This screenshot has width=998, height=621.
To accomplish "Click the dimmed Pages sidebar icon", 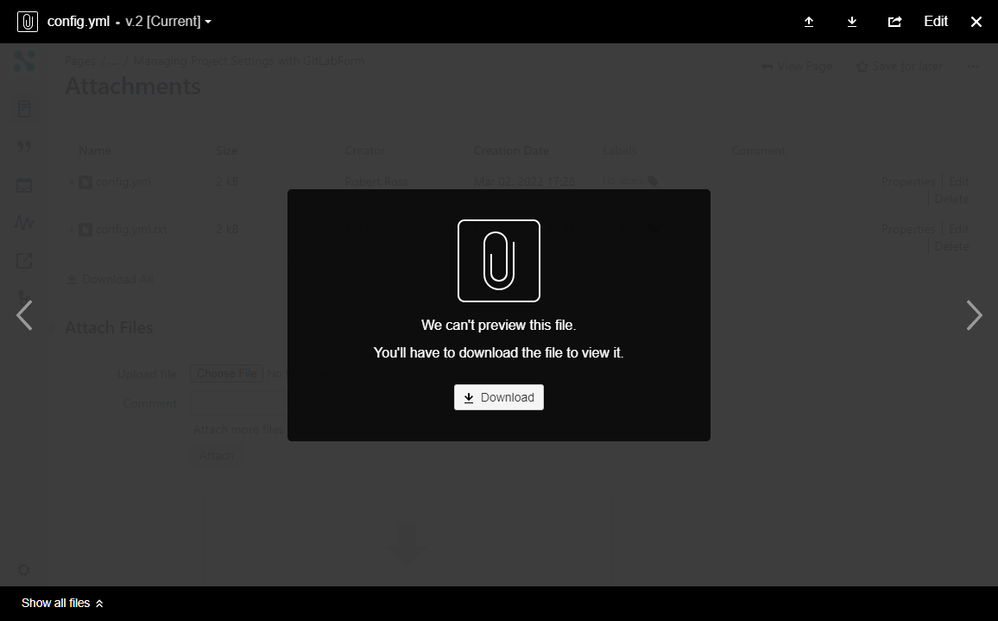I will coord(24,109).
